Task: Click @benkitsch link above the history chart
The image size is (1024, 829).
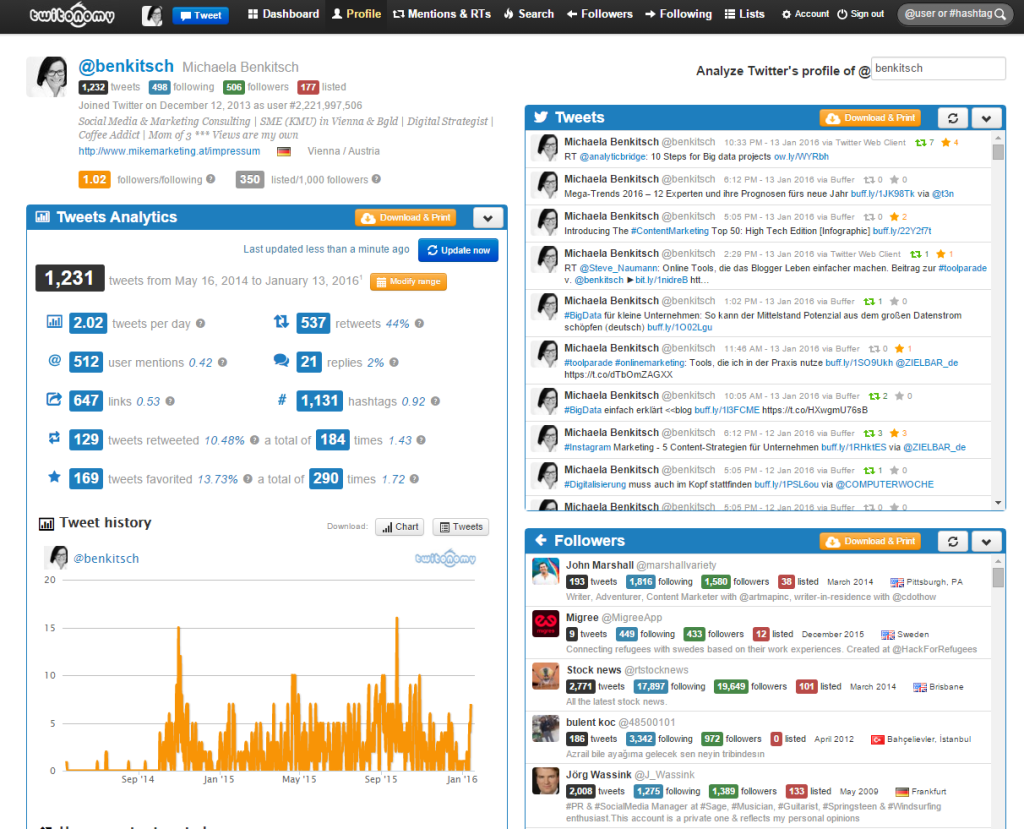Action: (x=106, y=559)
